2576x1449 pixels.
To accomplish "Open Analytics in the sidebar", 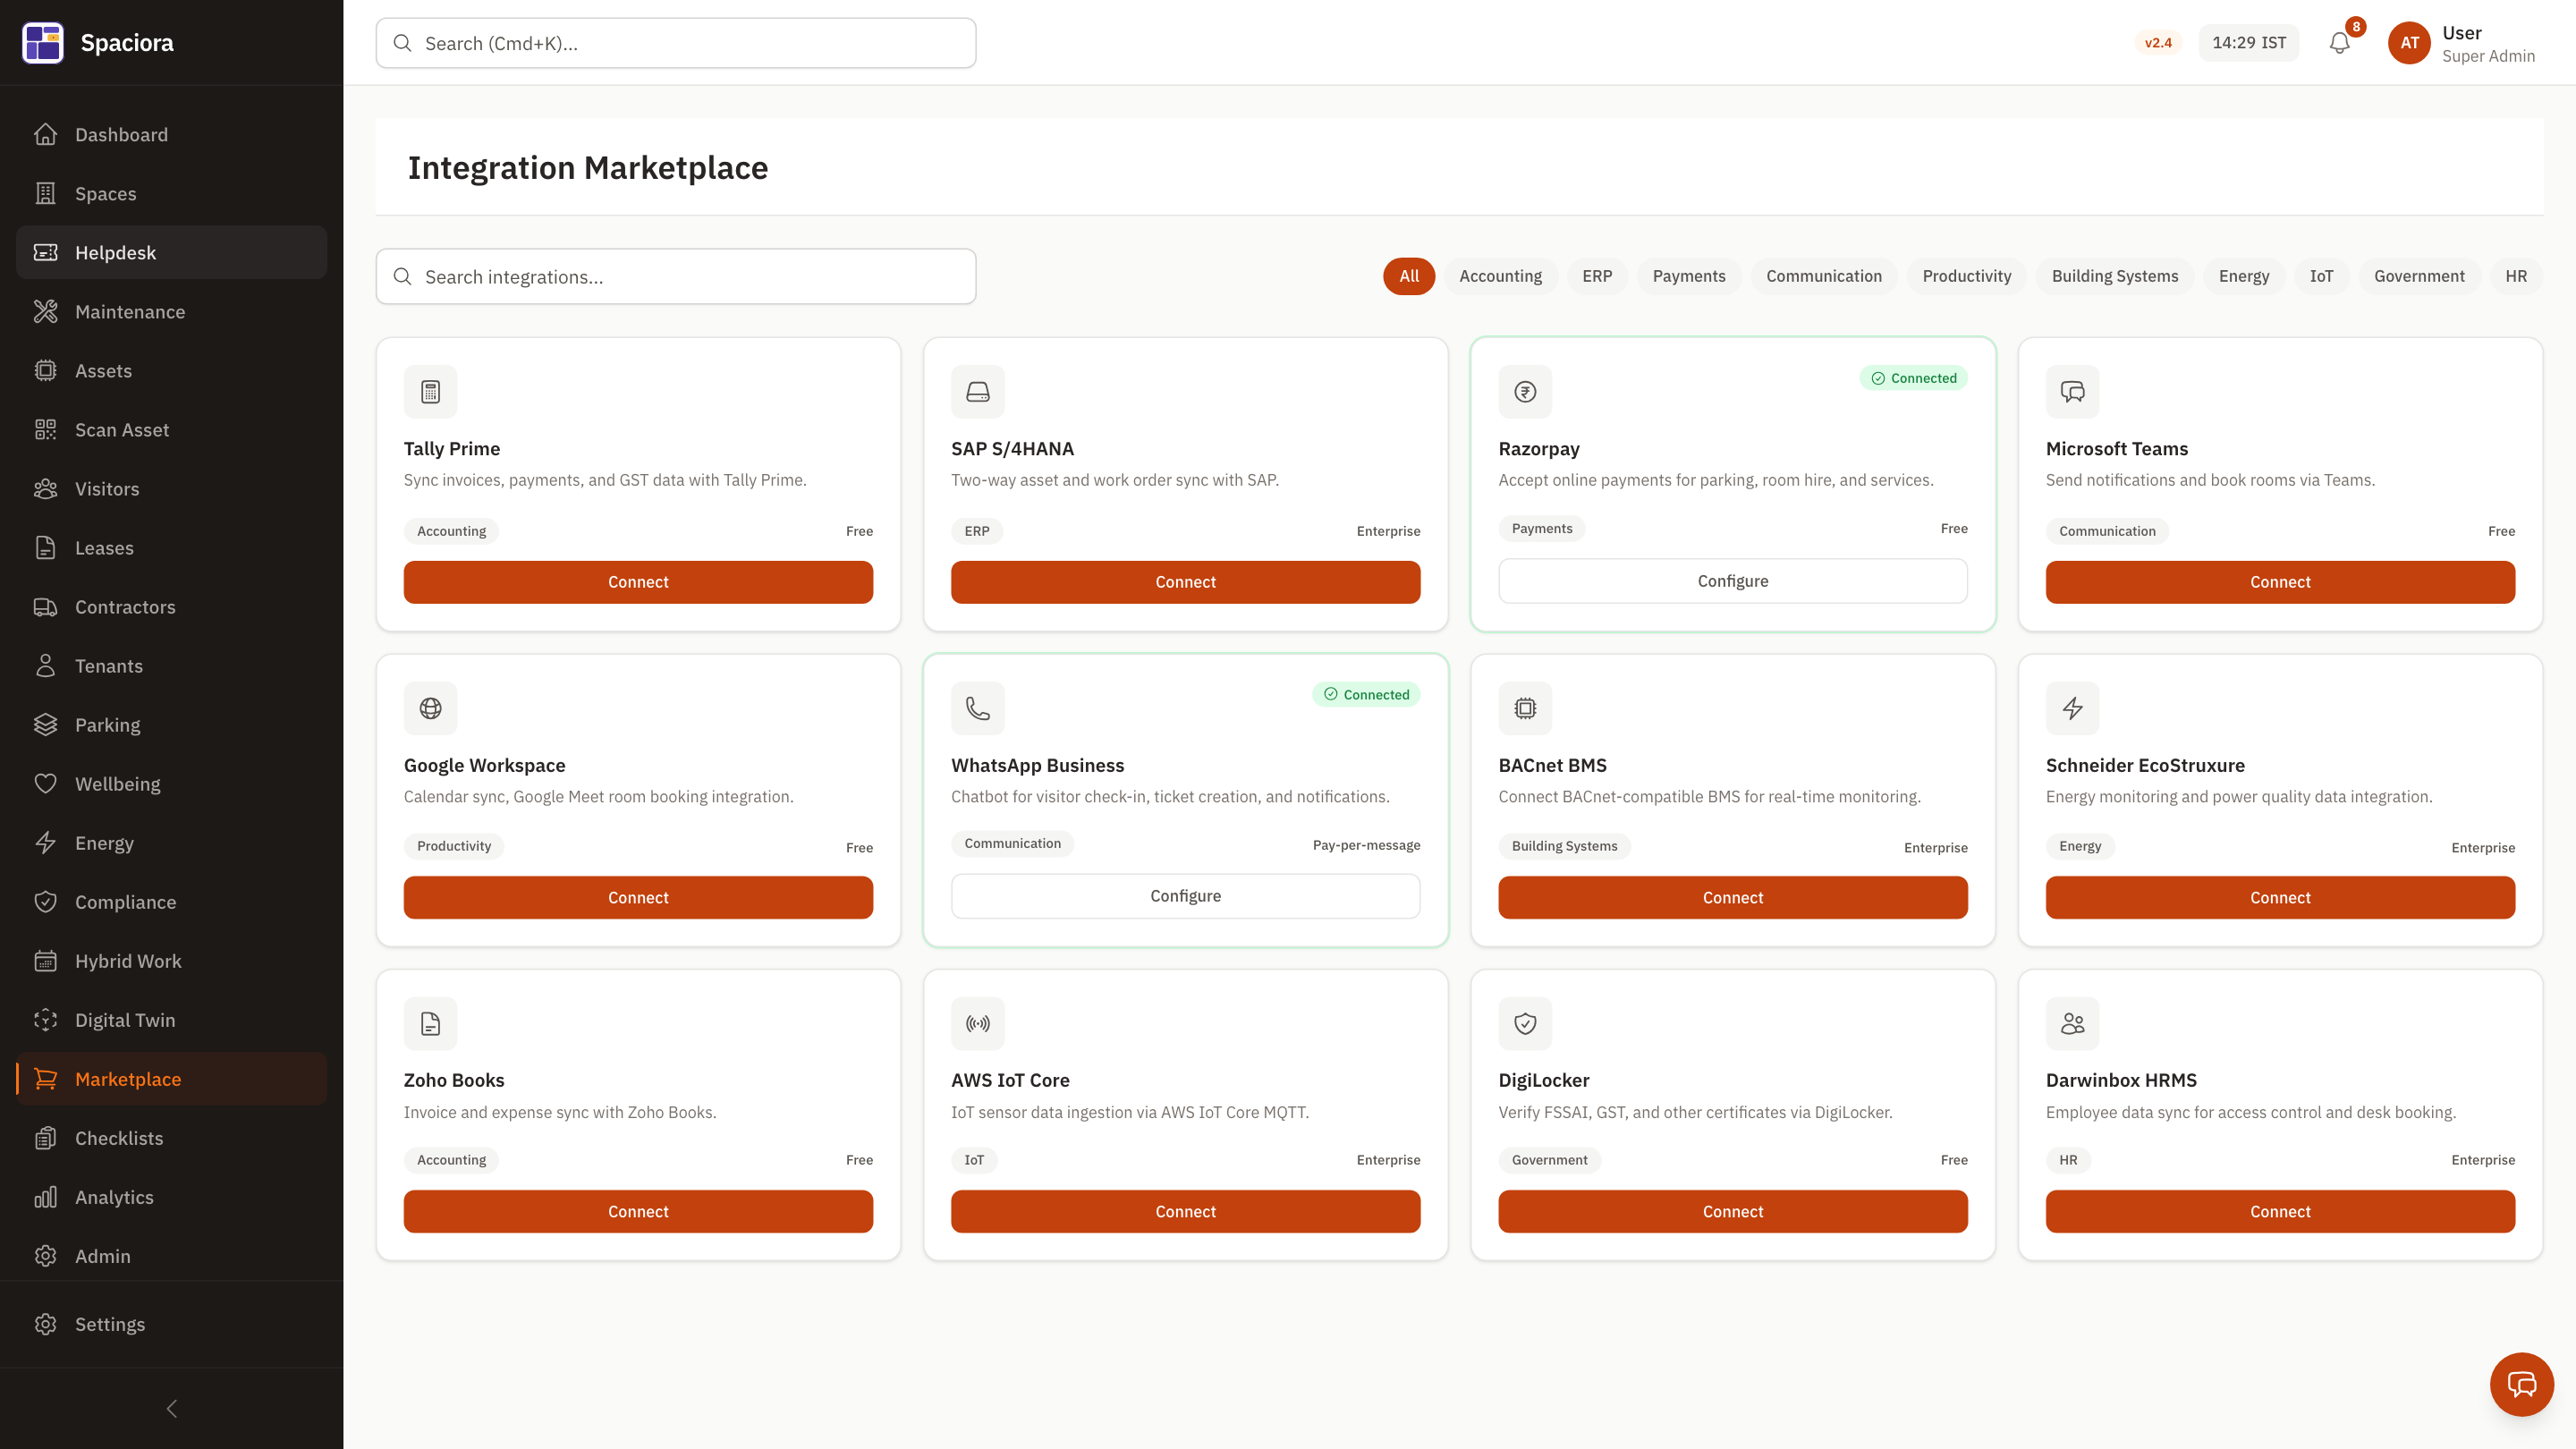I will coord(172,1196).
